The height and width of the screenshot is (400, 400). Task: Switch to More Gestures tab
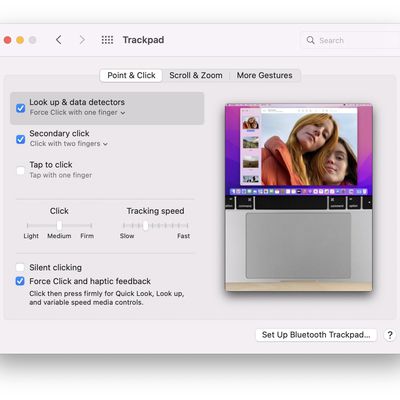click(x=264, y=75)
